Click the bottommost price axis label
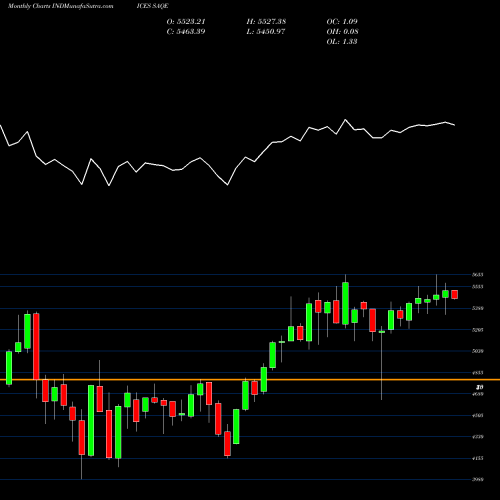The width and height of the screenshot is (500, 500). pyautogui.click(x=478, y=479)
